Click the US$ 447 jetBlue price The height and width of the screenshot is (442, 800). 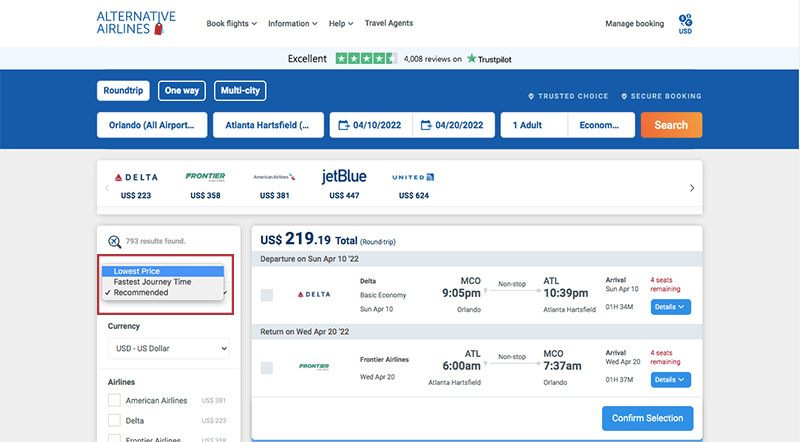coord(344,195)
